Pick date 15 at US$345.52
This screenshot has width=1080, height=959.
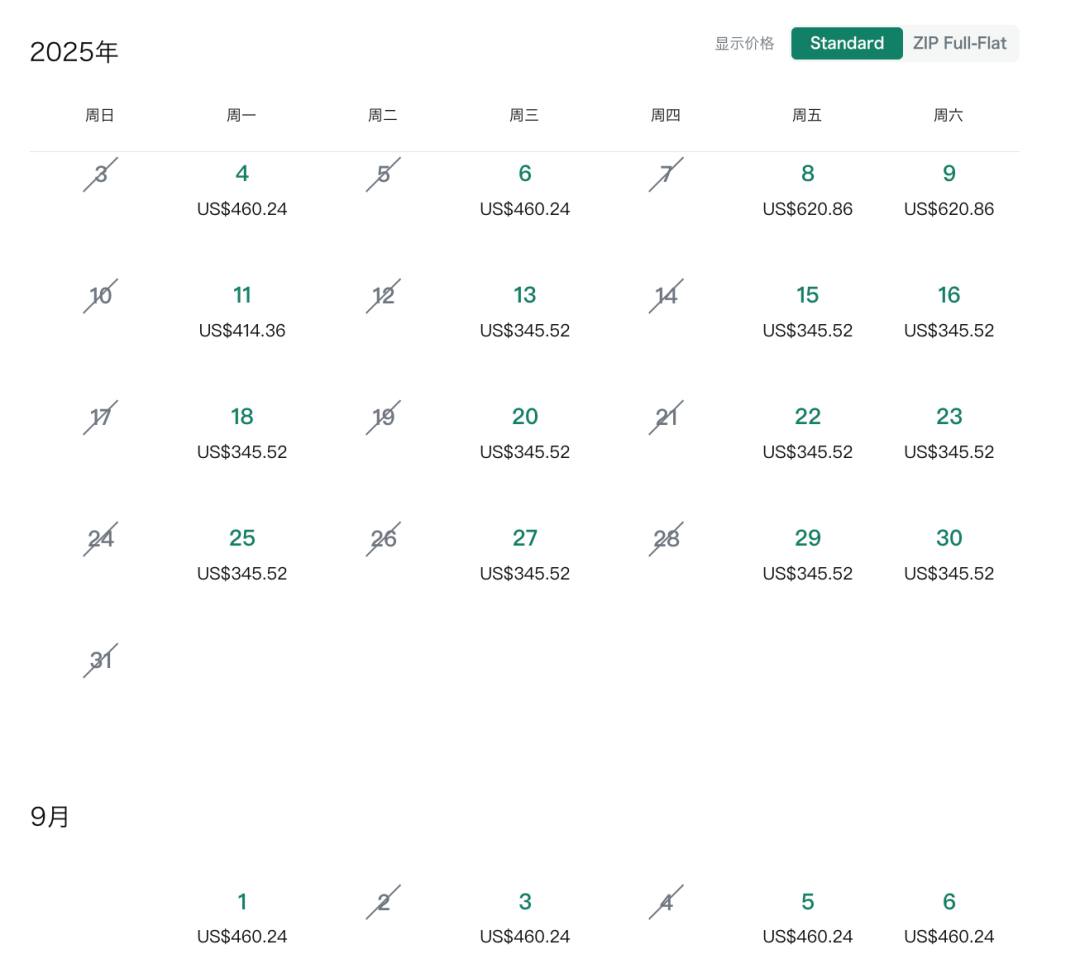click(x=807, y=311)
